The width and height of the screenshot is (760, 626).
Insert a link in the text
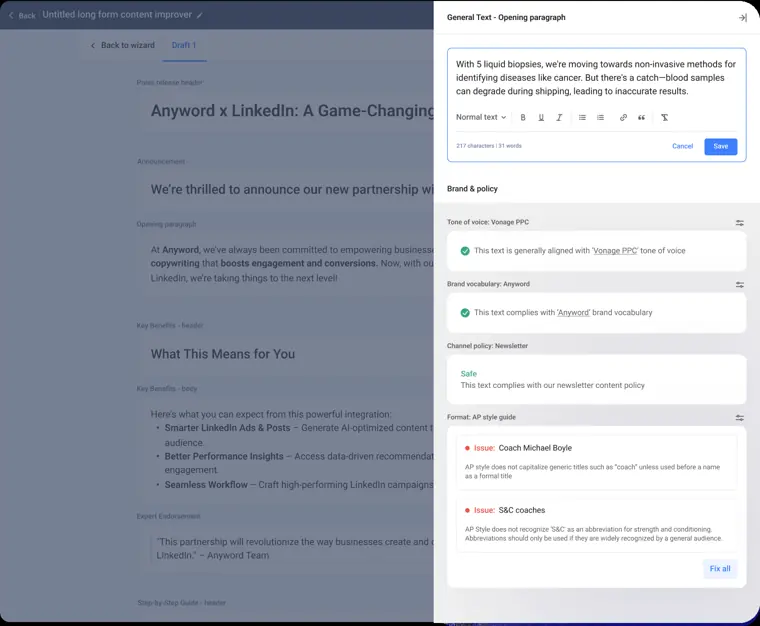623,118
